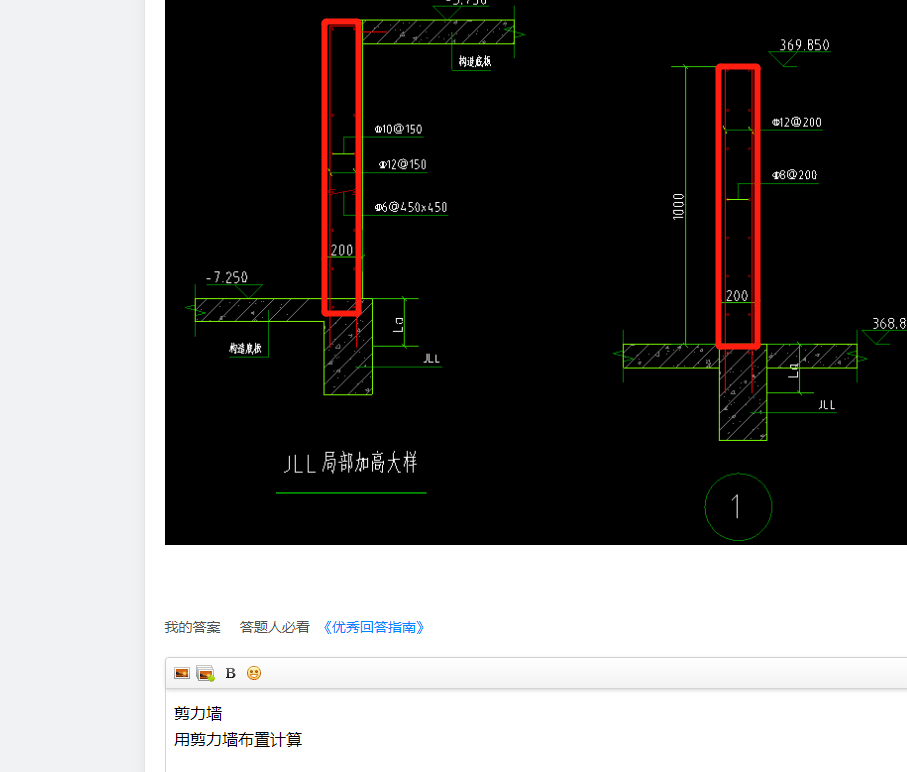The height and width of the screenshot is (772, 907).
Task: Click the insert image icon in editor toolbar
Action: (182, 673)
